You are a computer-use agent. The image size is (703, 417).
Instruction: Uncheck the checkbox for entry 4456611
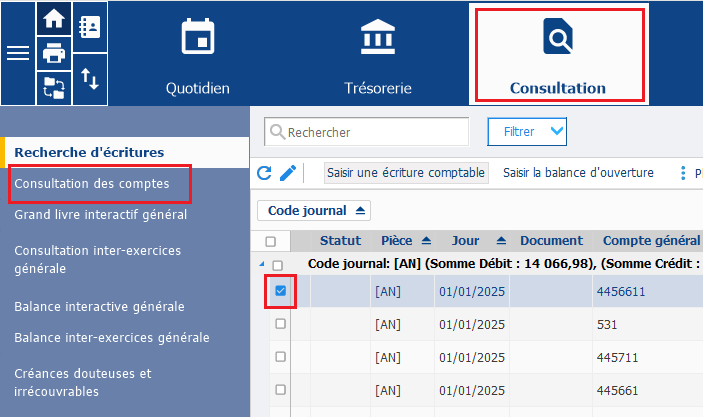coord(280,291)
